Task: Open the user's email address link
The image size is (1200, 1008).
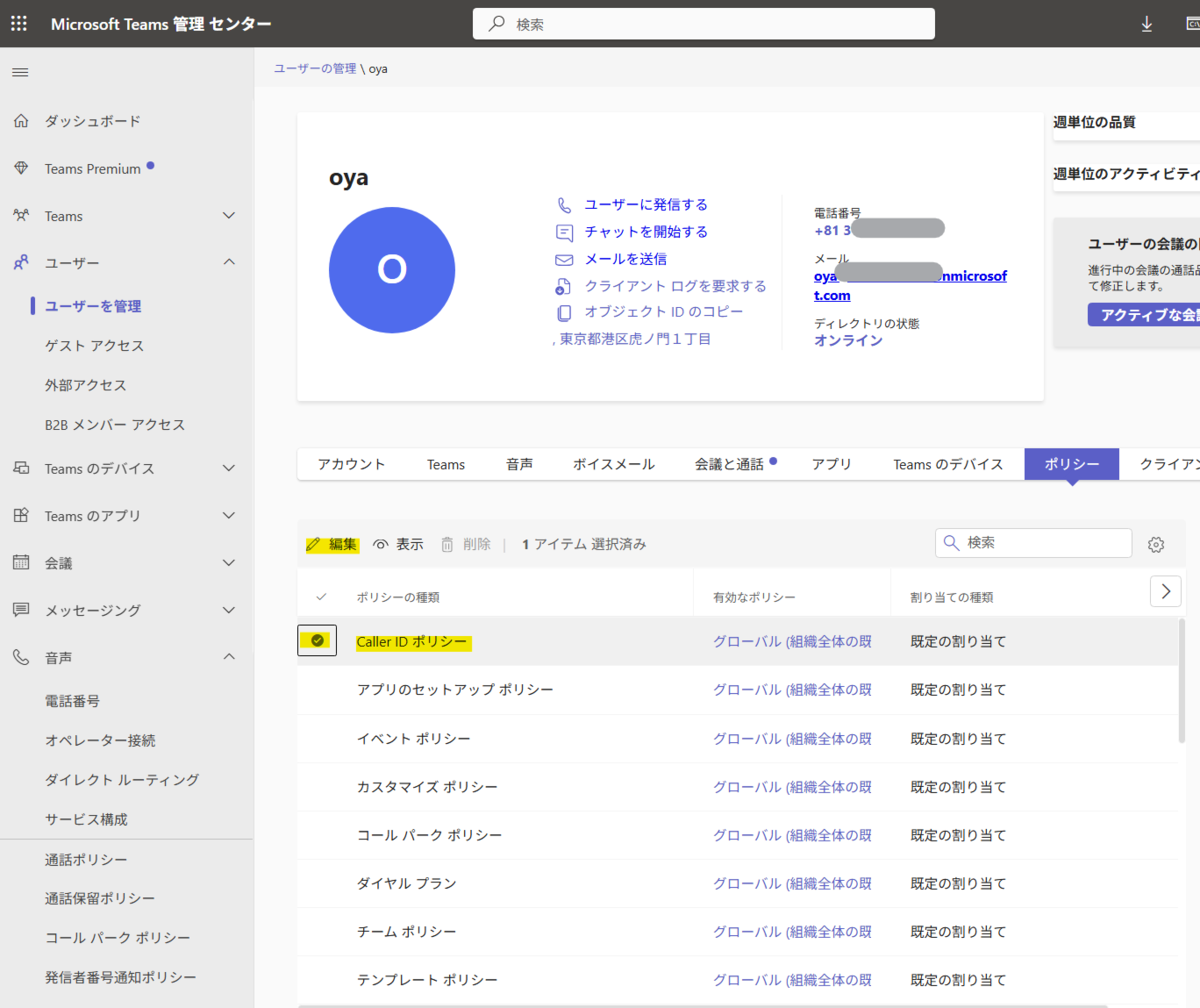Action: (910, 285)
